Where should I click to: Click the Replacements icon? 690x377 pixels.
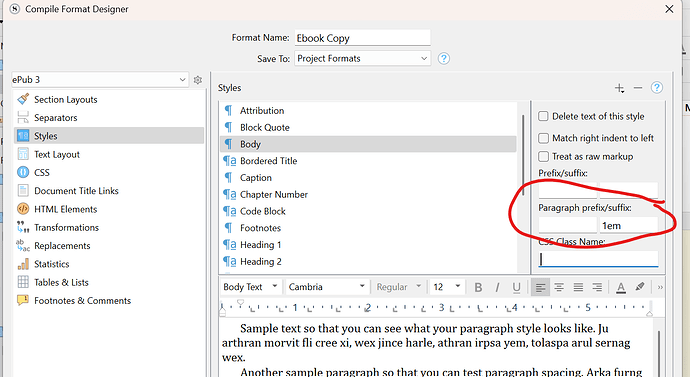pos(23,245)
